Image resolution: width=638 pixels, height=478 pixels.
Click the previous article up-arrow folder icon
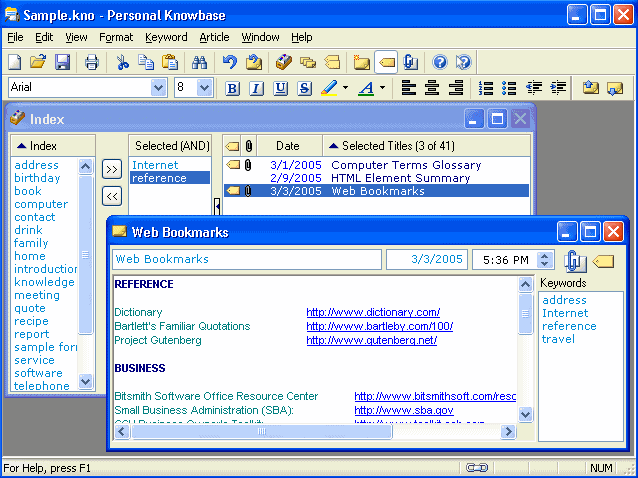[x=591, y=88]
